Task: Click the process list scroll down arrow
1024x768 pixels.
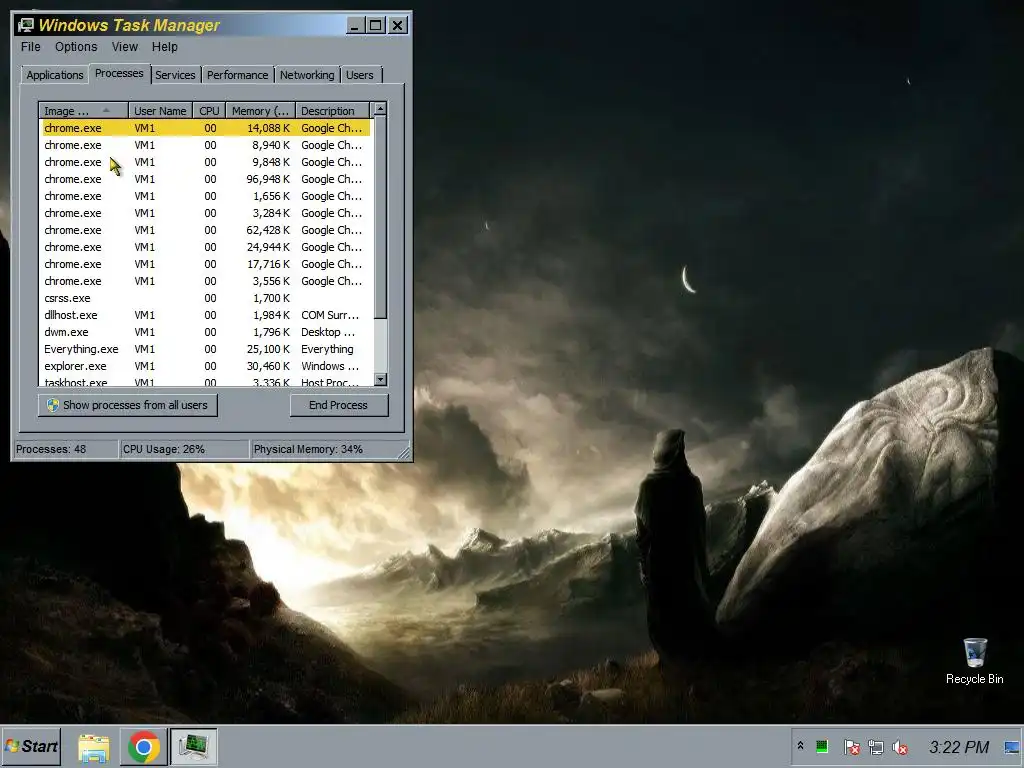Action: (381, 379)
